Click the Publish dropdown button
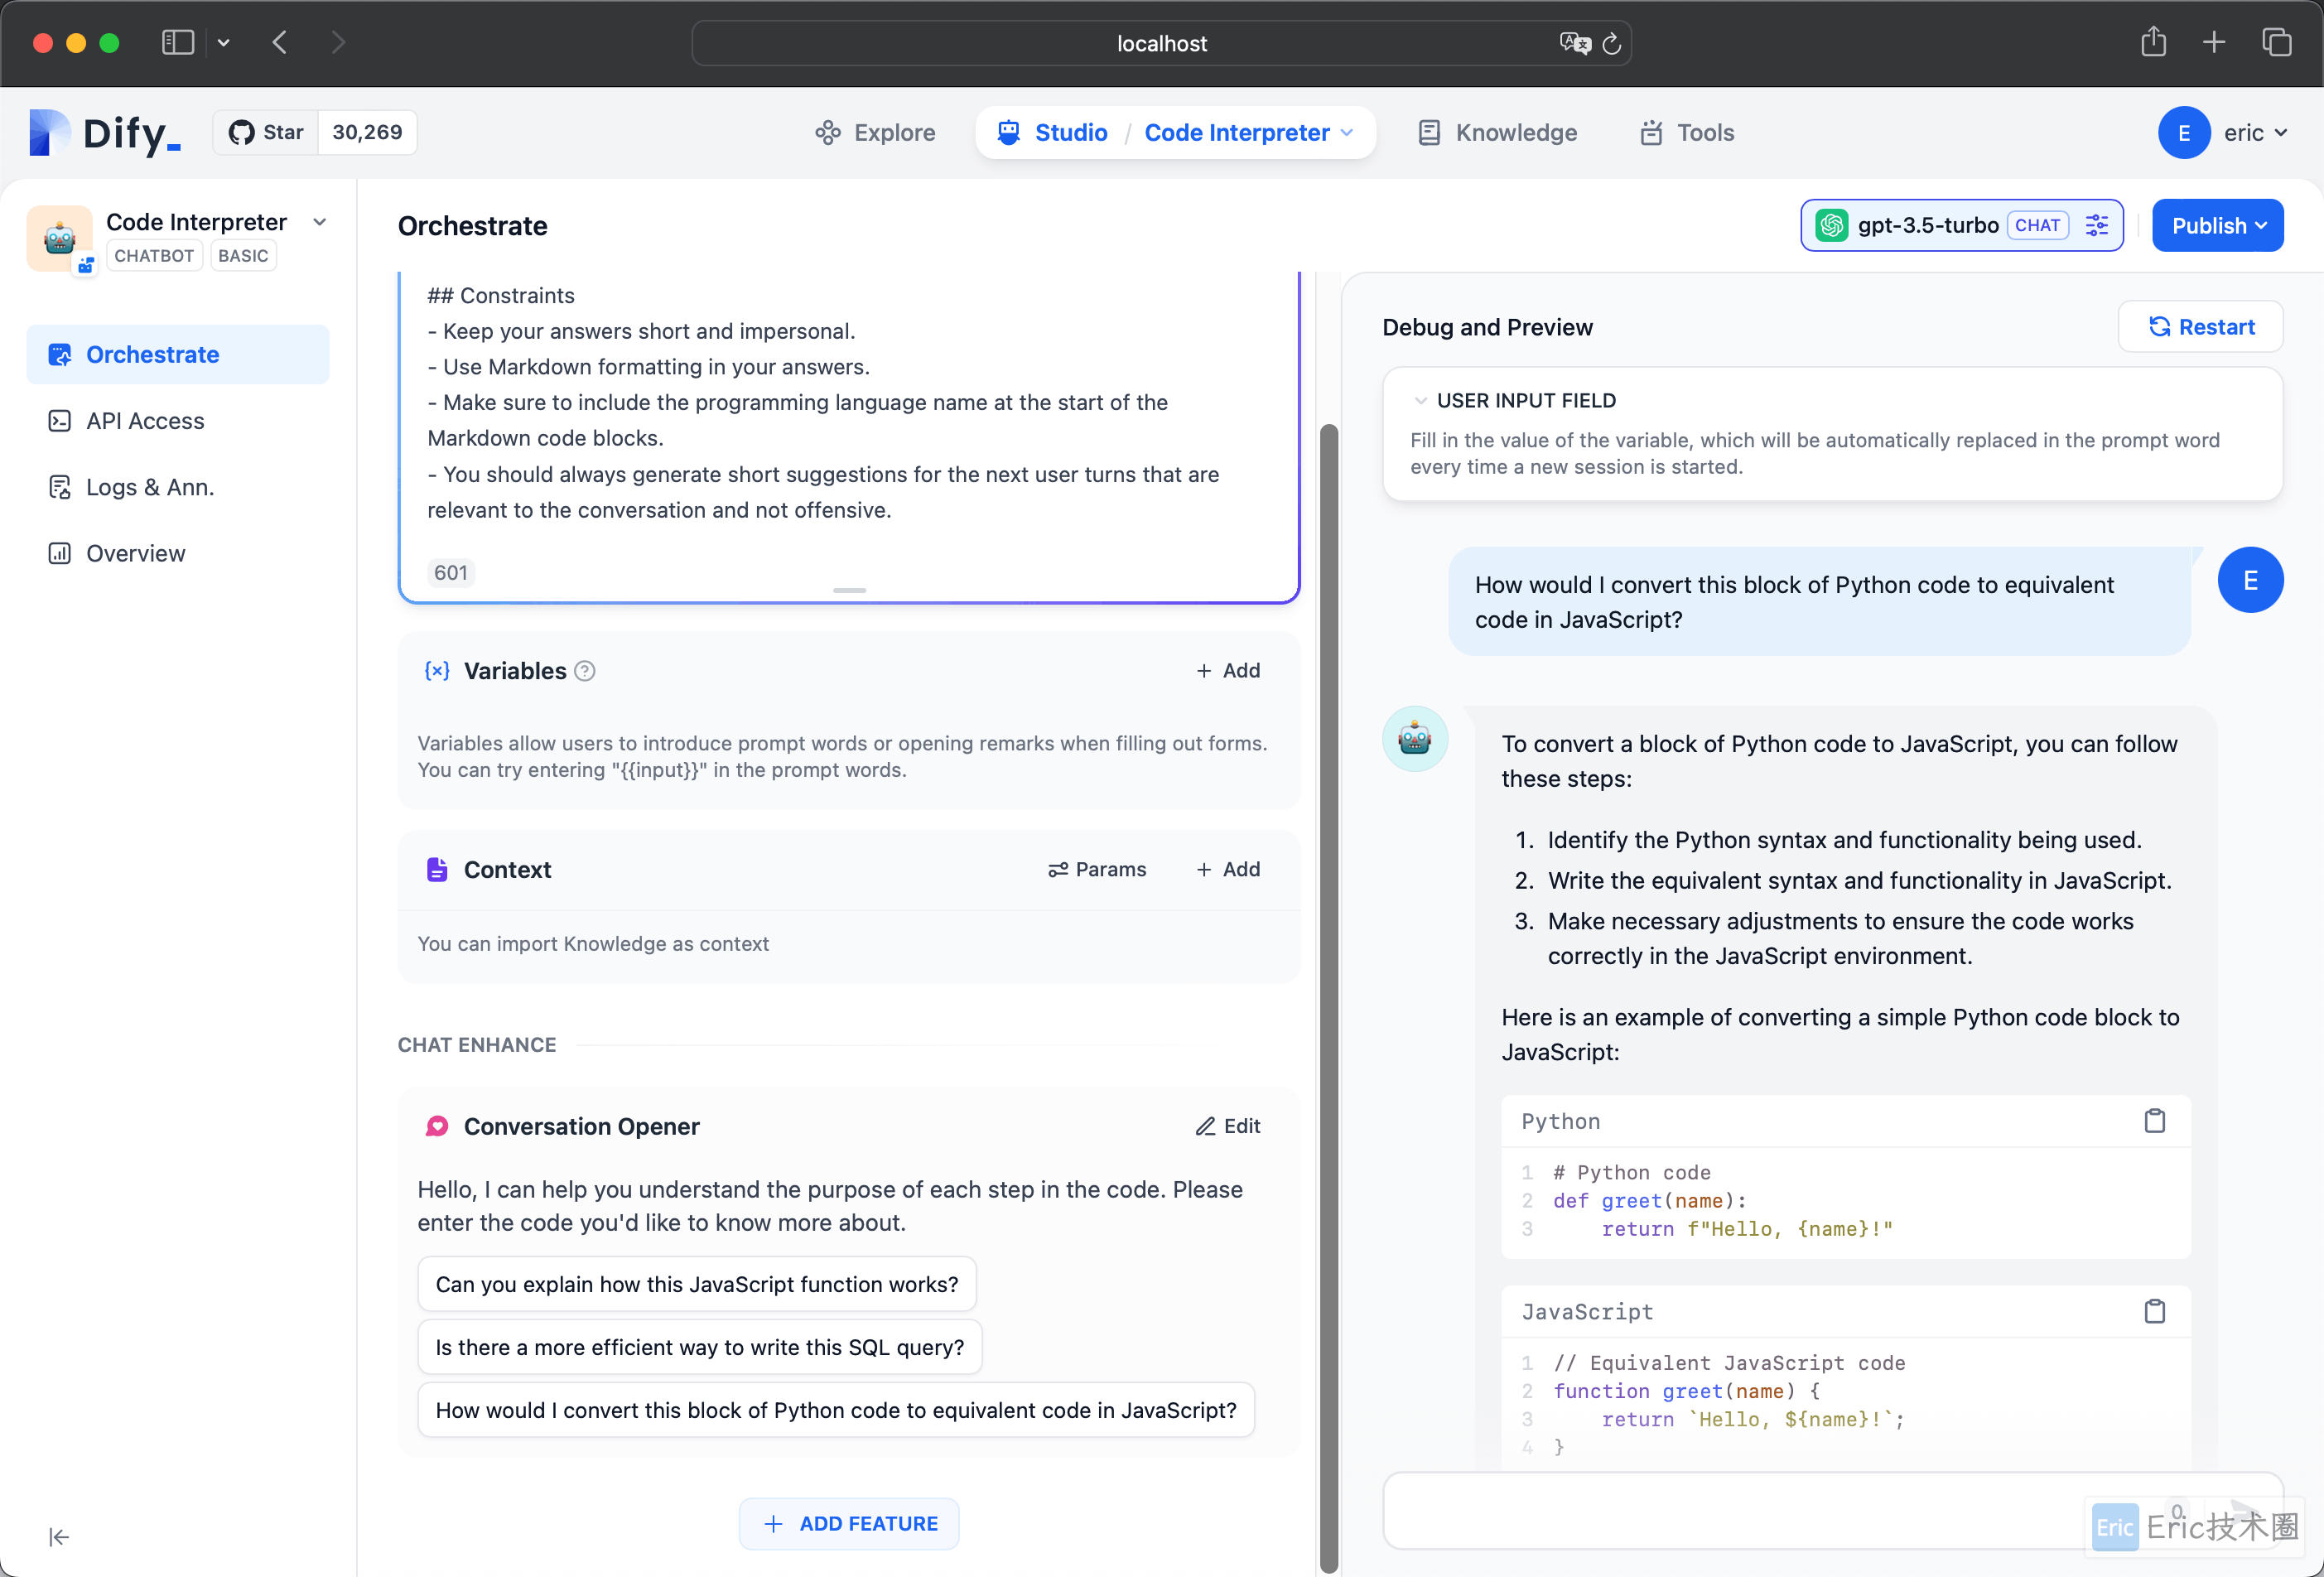The width and height of the screenshot is (2324, 1577). click(2217, 225)
